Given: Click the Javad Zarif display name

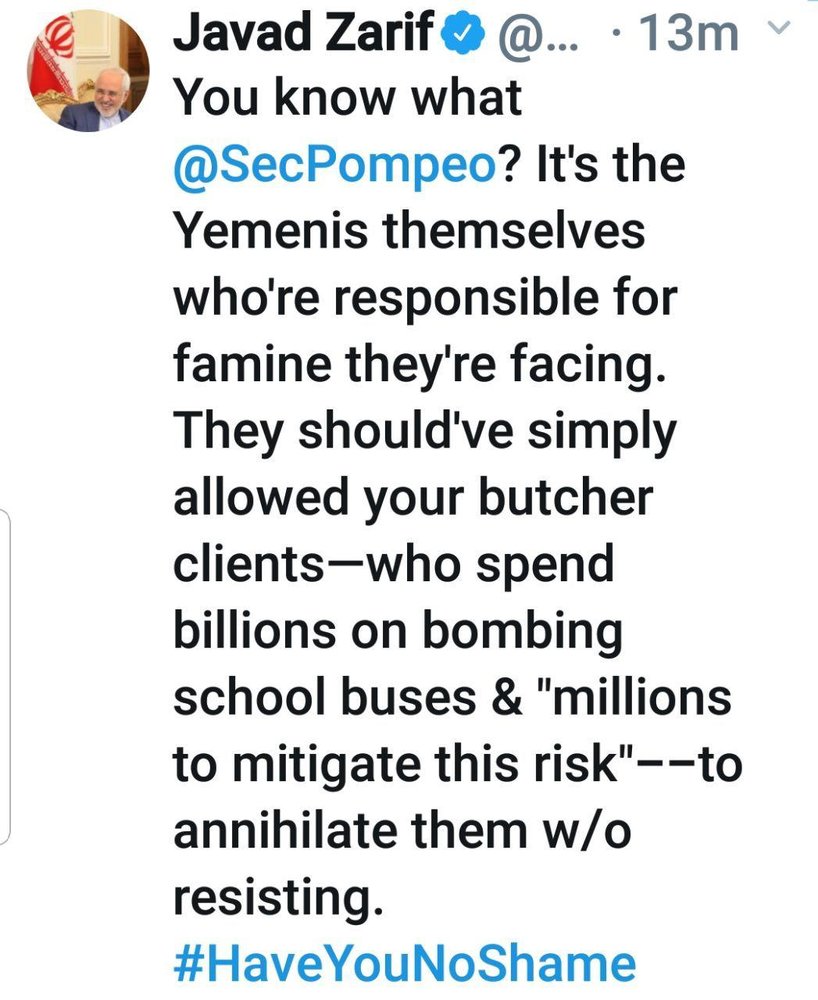Looking at the screenshot, I should (304, 35).
